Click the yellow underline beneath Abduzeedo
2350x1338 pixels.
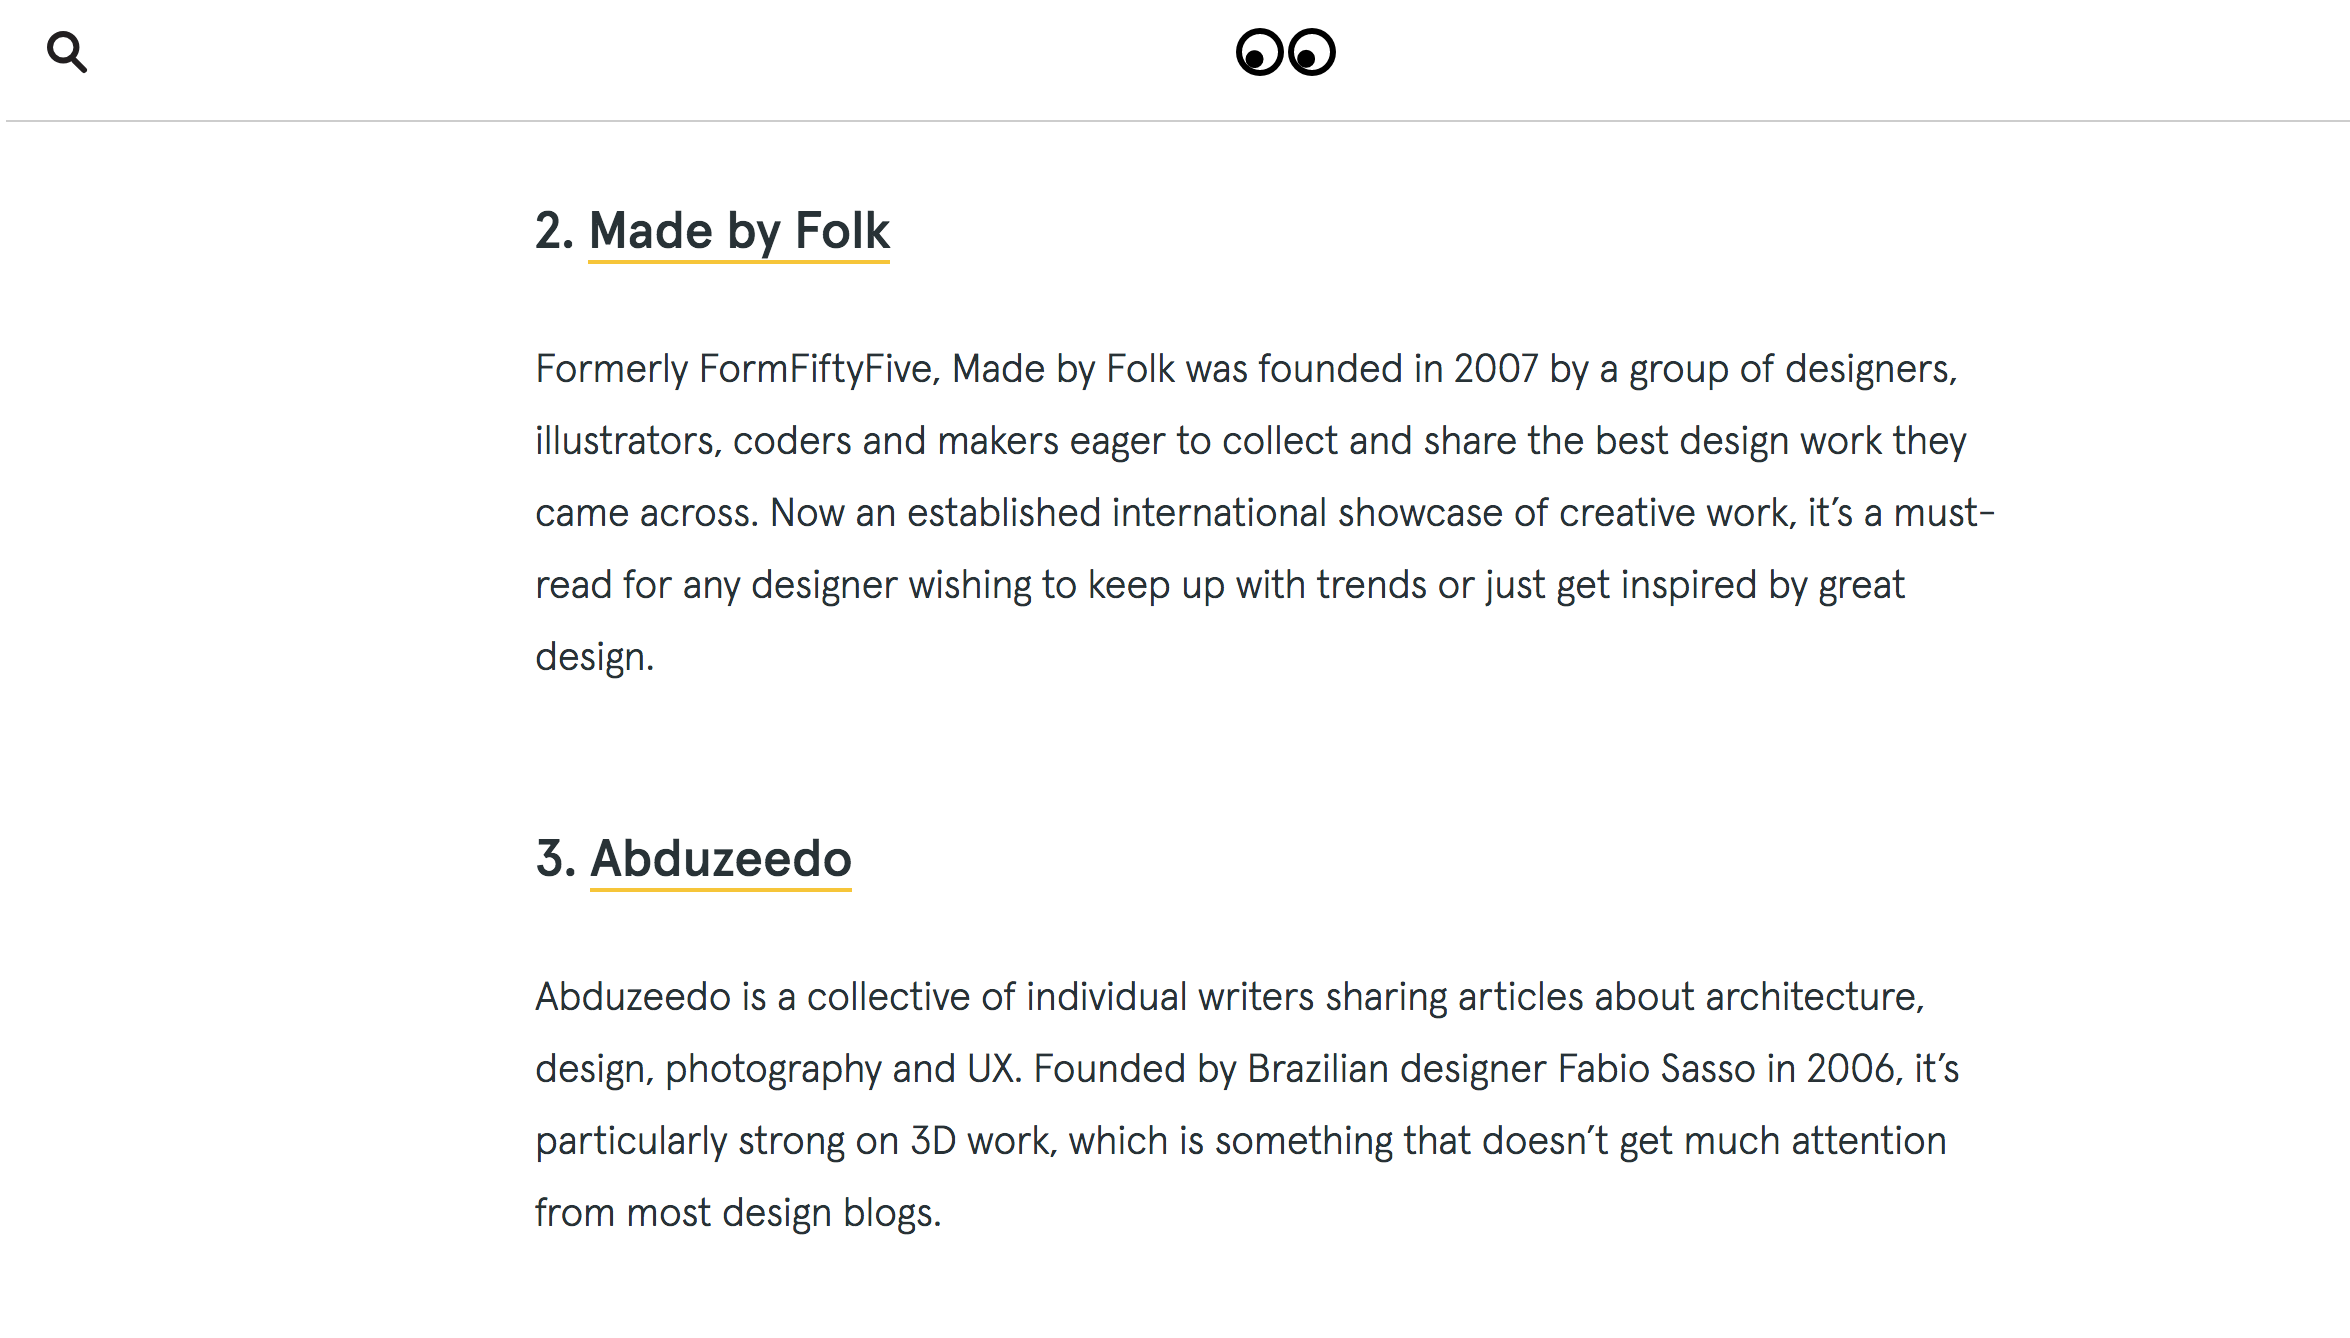(x=721, y=887)
